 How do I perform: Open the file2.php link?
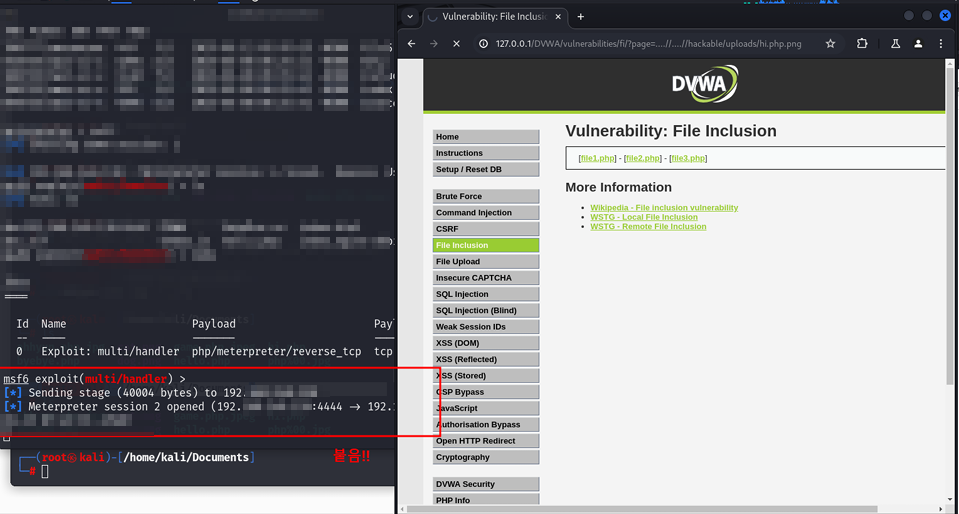[x=643, y=158]
